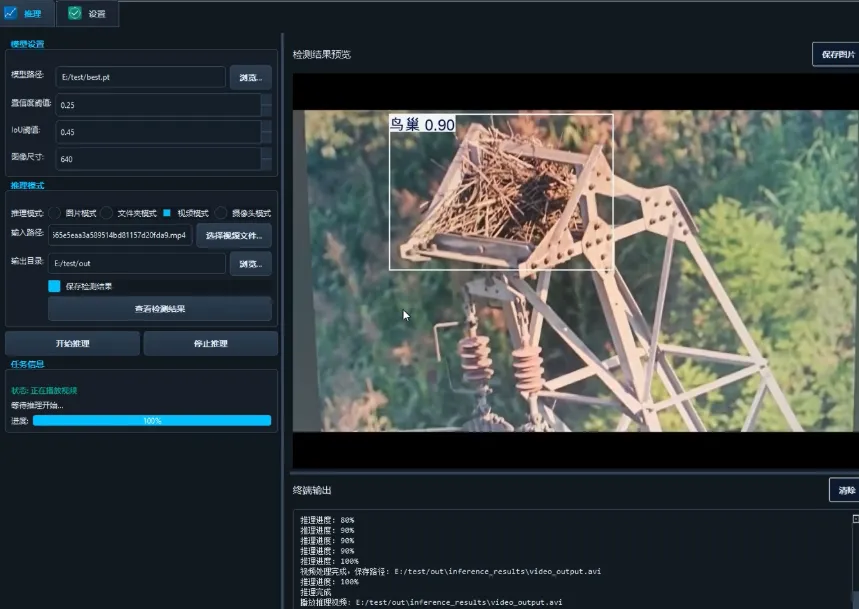Click the 推理模式 section header
Screen dimensions: 859x609
click(x=27, y=185)
